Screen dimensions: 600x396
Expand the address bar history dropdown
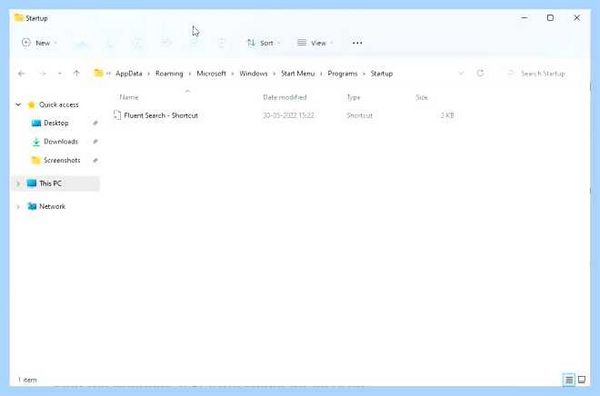(461, 73)
